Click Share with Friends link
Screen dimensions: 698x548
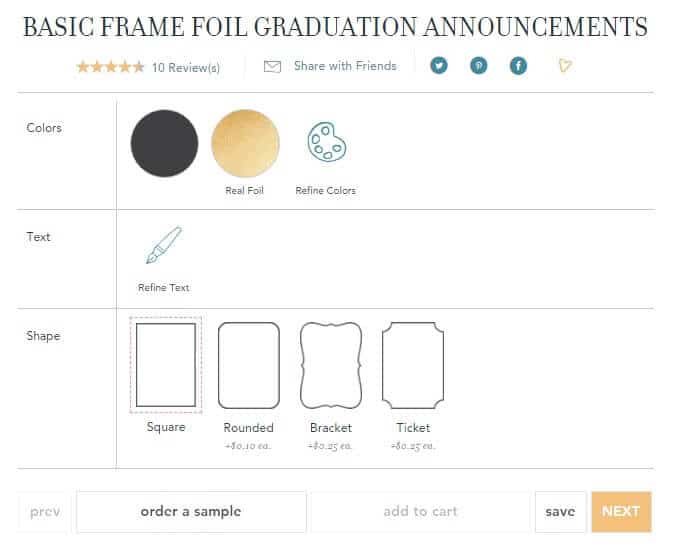(345, 66)
